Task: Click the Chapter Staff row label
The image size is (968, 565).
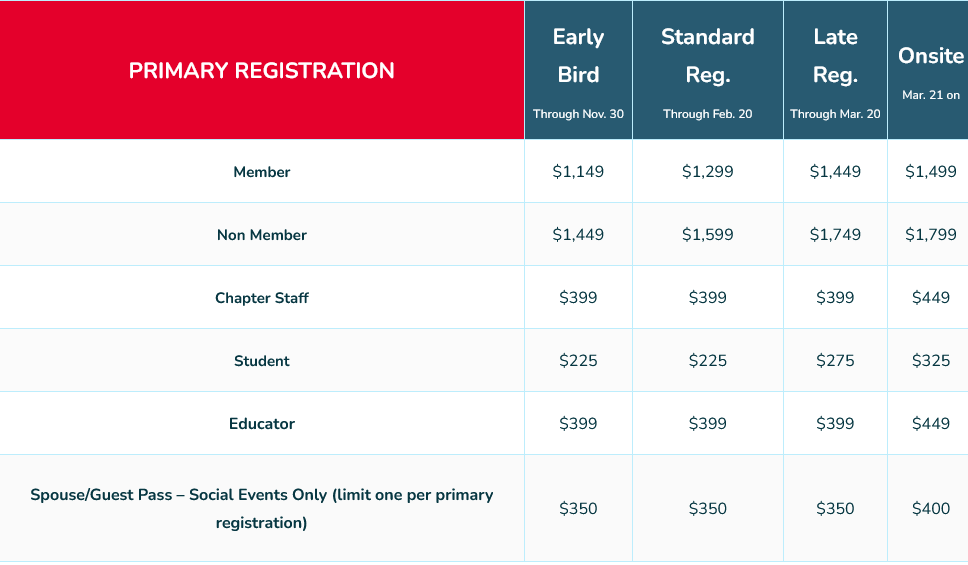Action: point(262,298)
